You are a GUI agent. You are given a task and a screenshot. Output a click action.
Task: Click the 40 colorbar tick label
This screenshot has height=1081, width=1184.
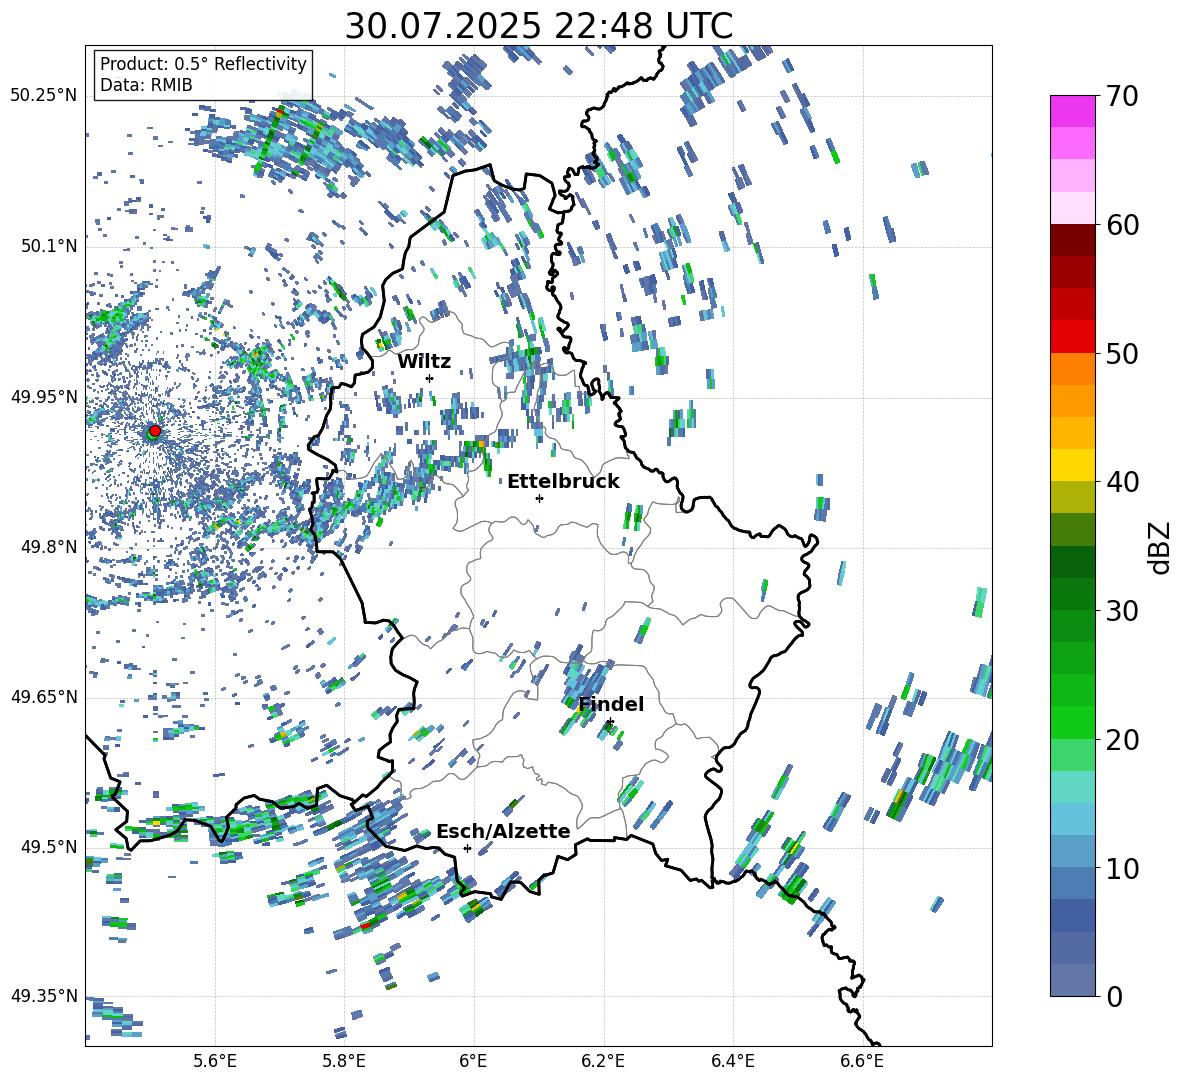(x=1122, y=482)
